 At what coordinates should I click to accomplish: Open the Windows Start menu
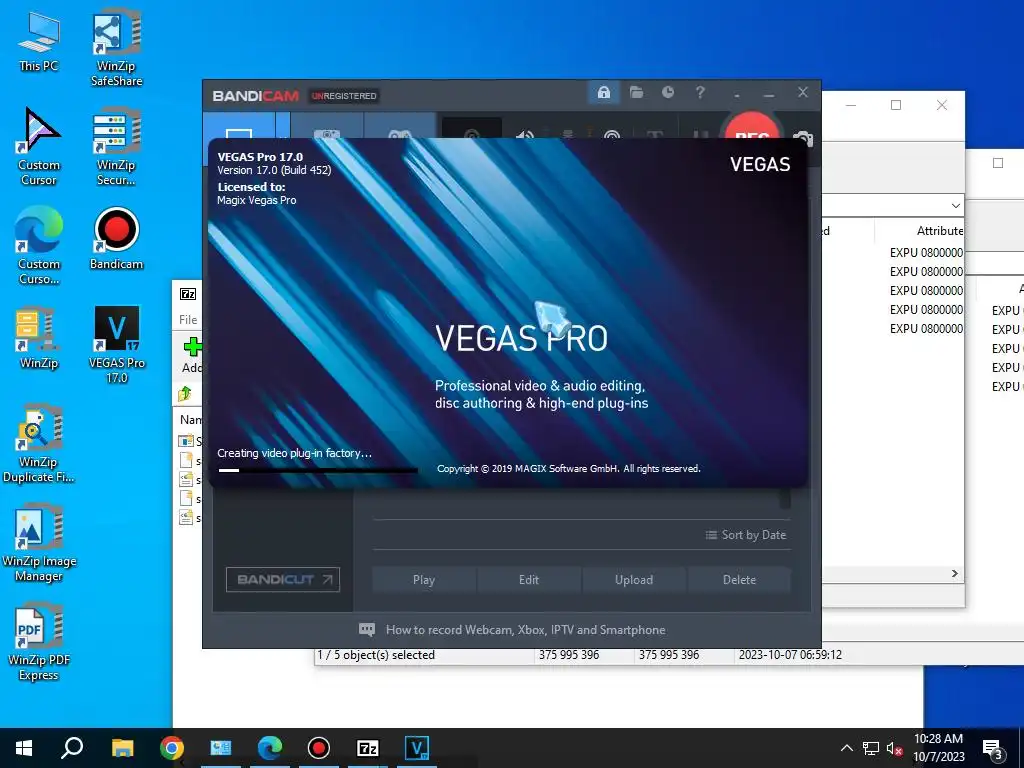(x=24, y=748)
